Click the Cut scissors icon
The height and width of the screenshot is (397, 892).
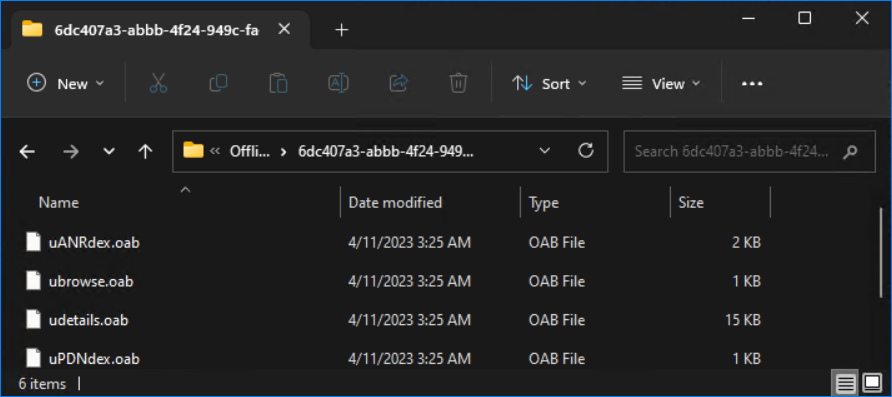point(158,84)
